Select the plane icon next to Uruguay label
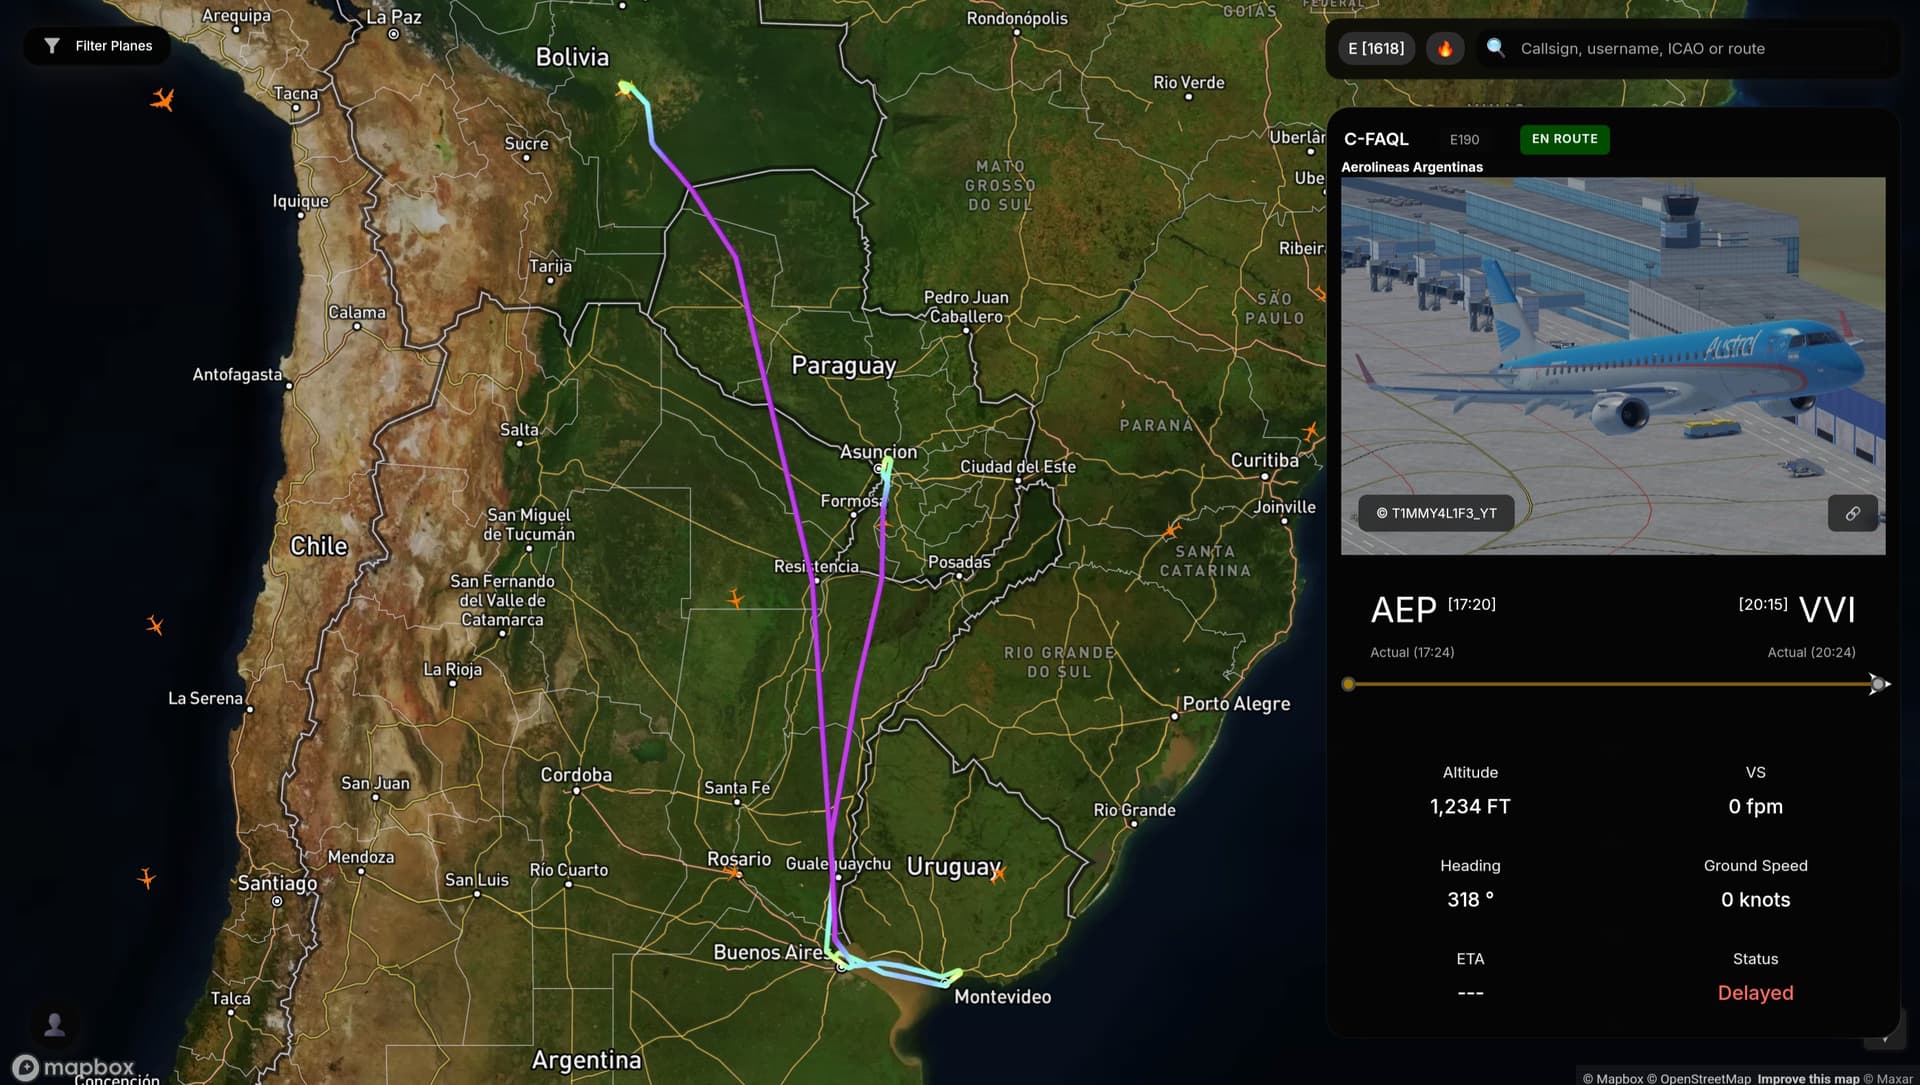 (x=998, y=874)
